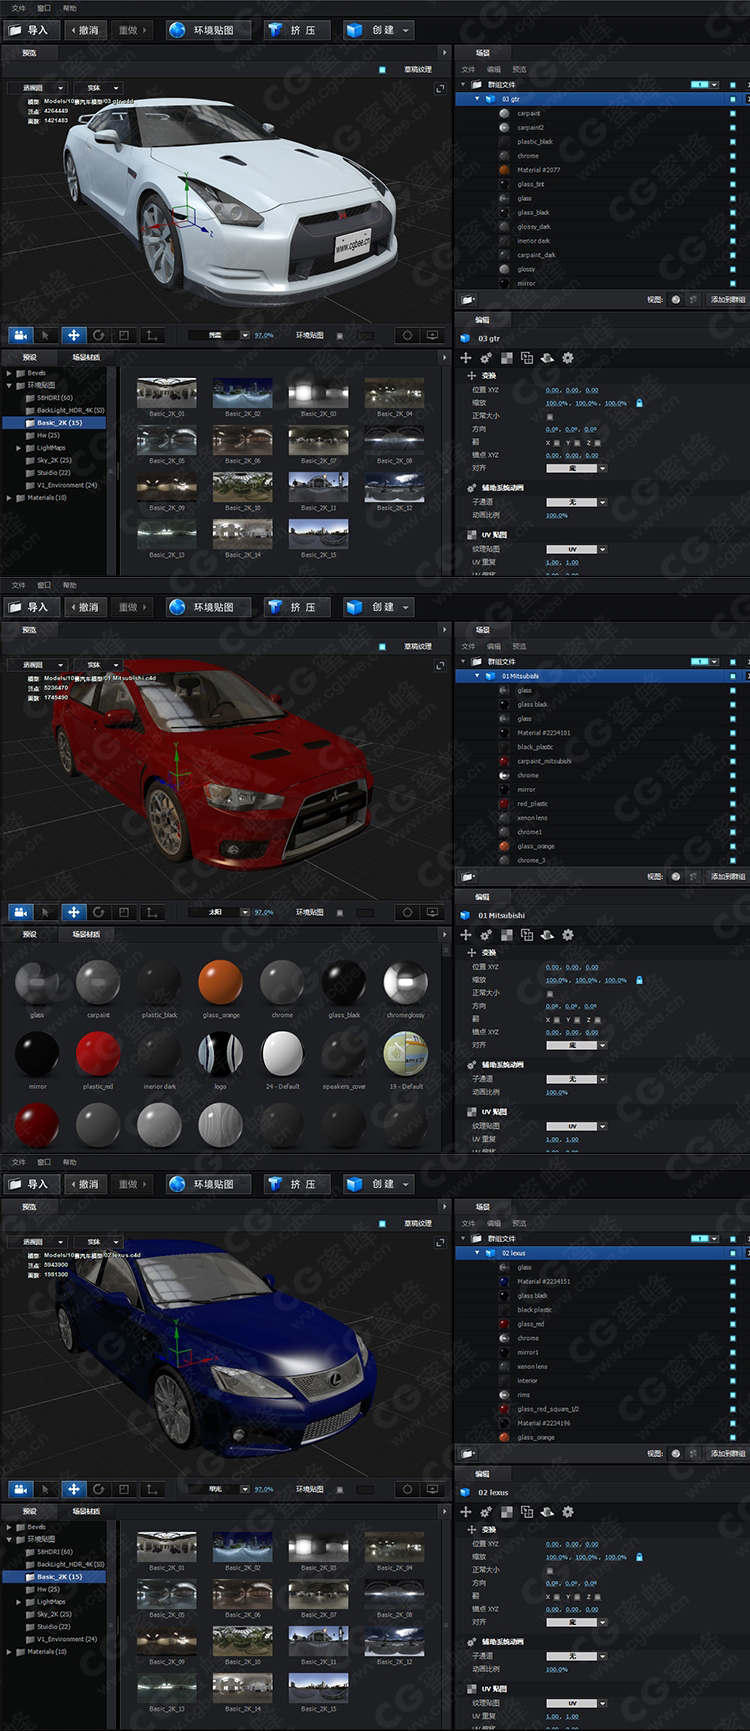Select the 24 - Default white material sphere

(282, 1054)
